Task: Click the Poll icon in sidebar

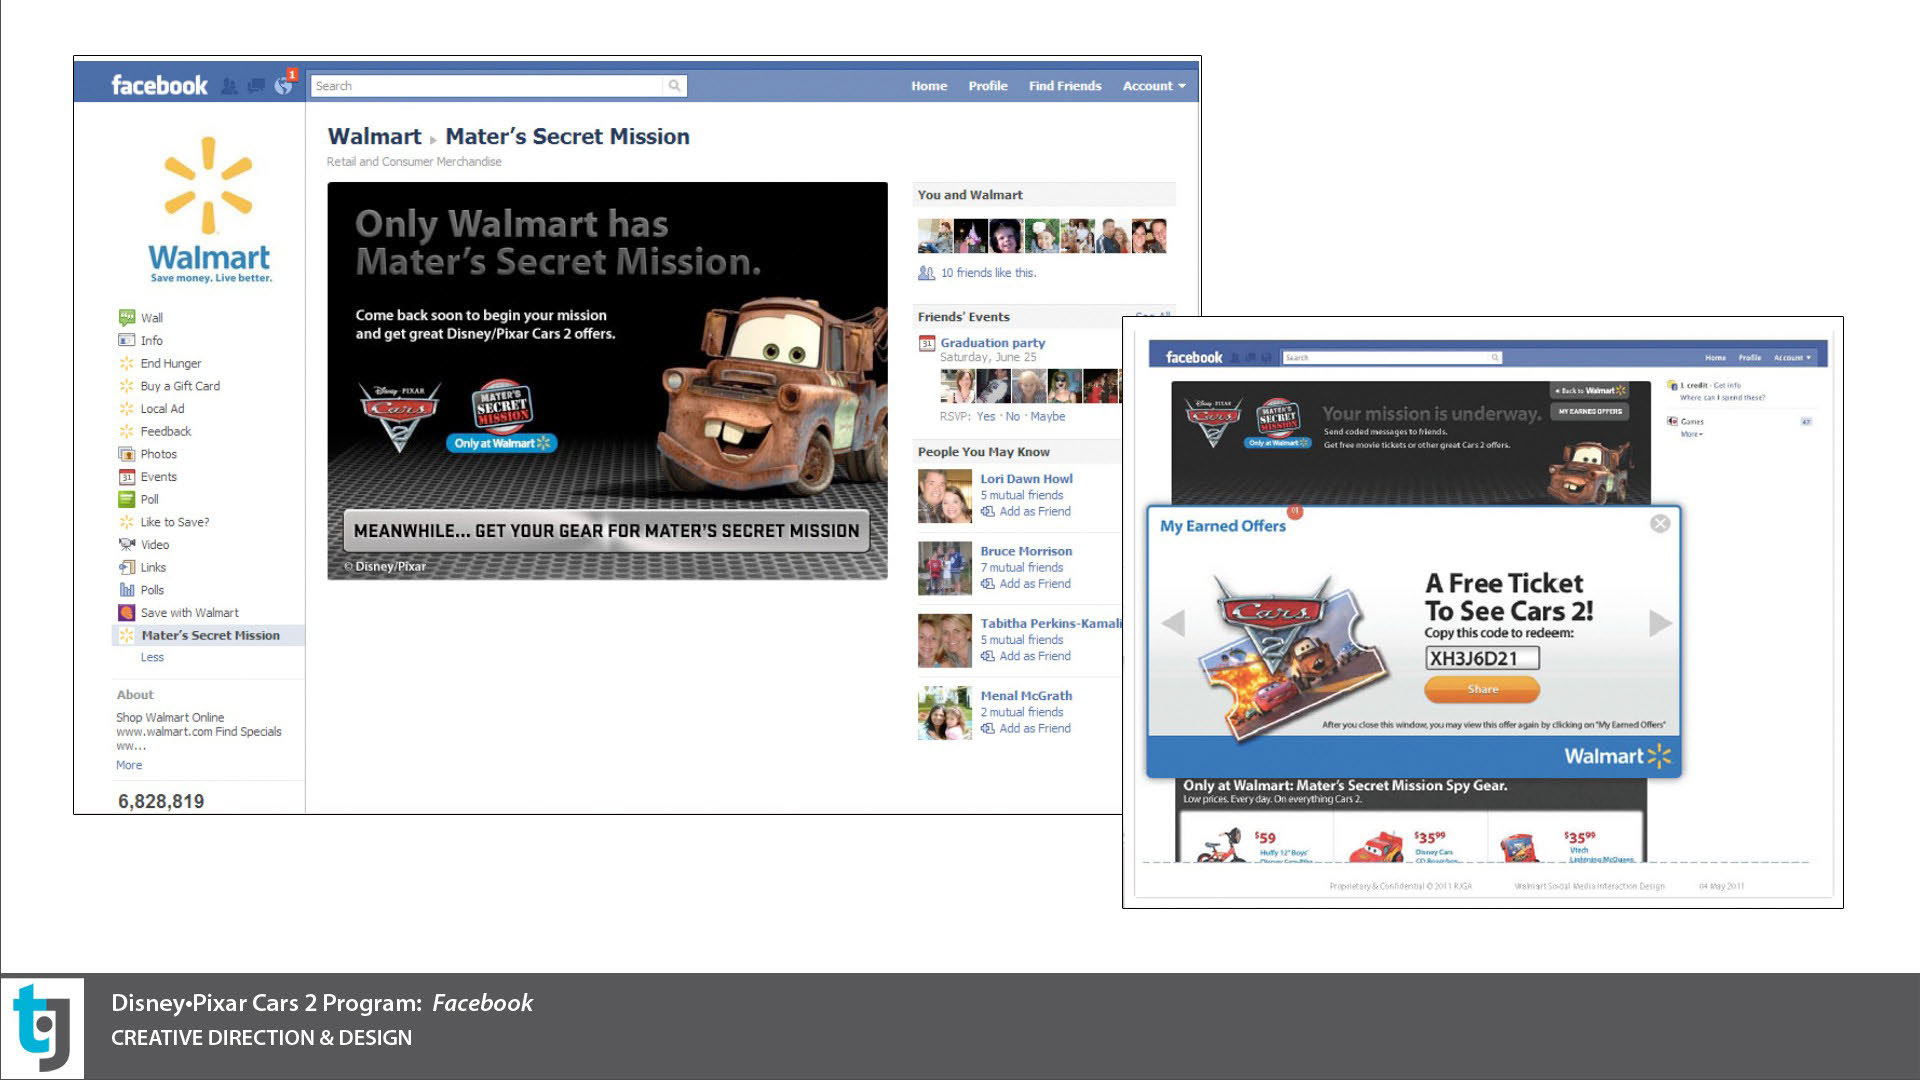Action: click(126, 500)
